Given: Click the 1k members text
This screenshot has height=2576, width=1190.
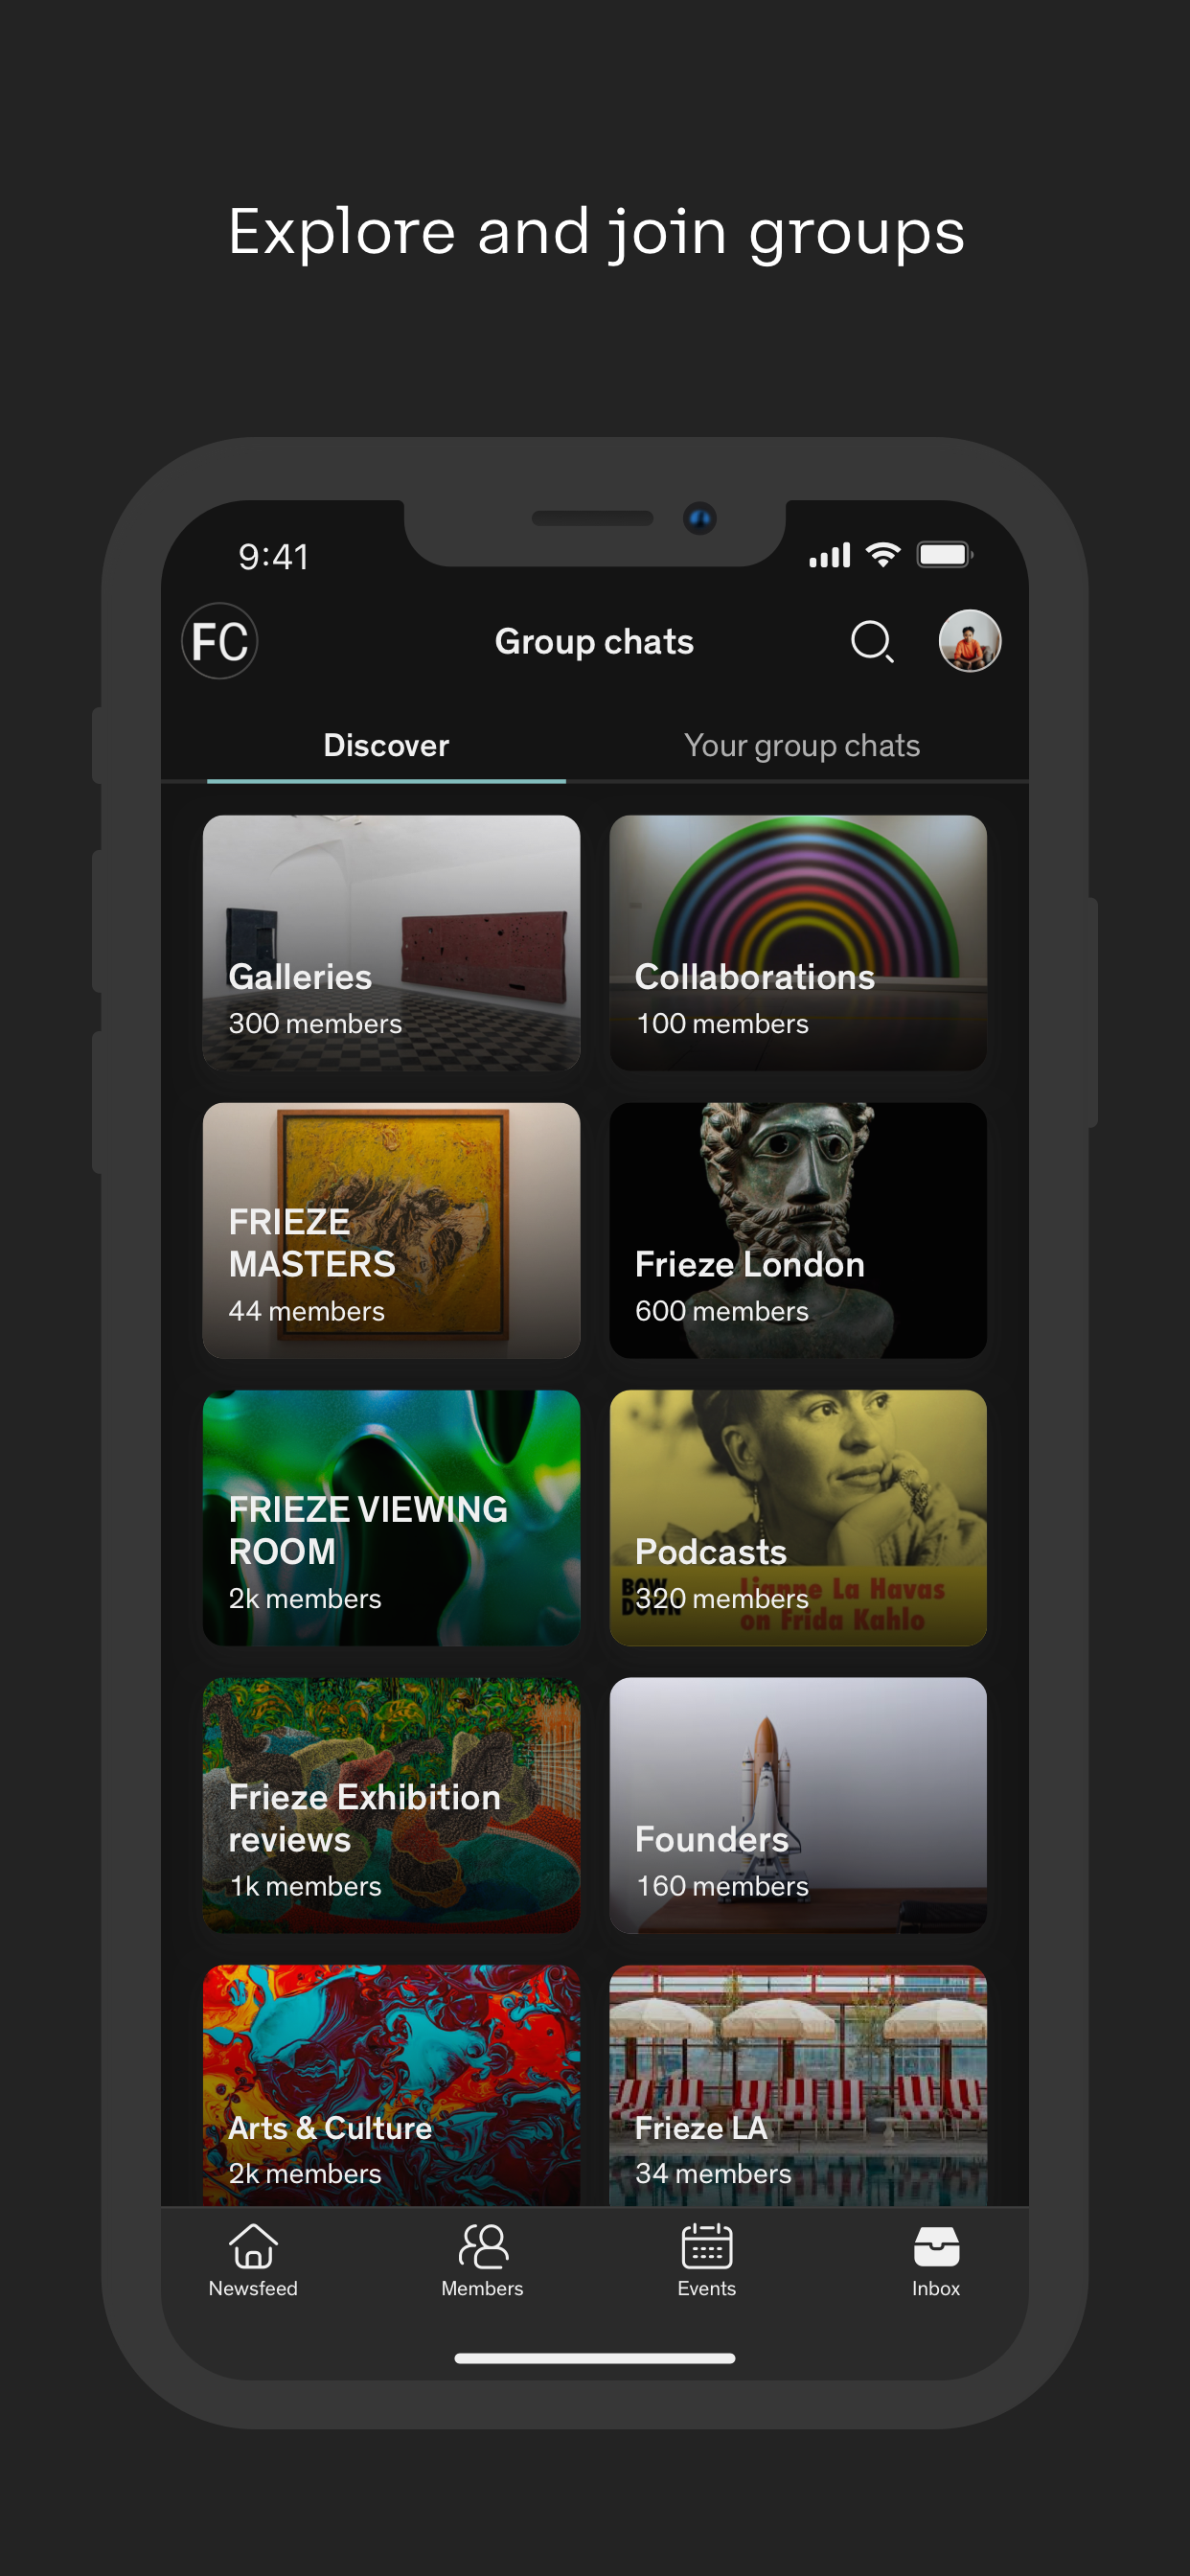Looking at the screenshot, I should [x=305, y=1886].
